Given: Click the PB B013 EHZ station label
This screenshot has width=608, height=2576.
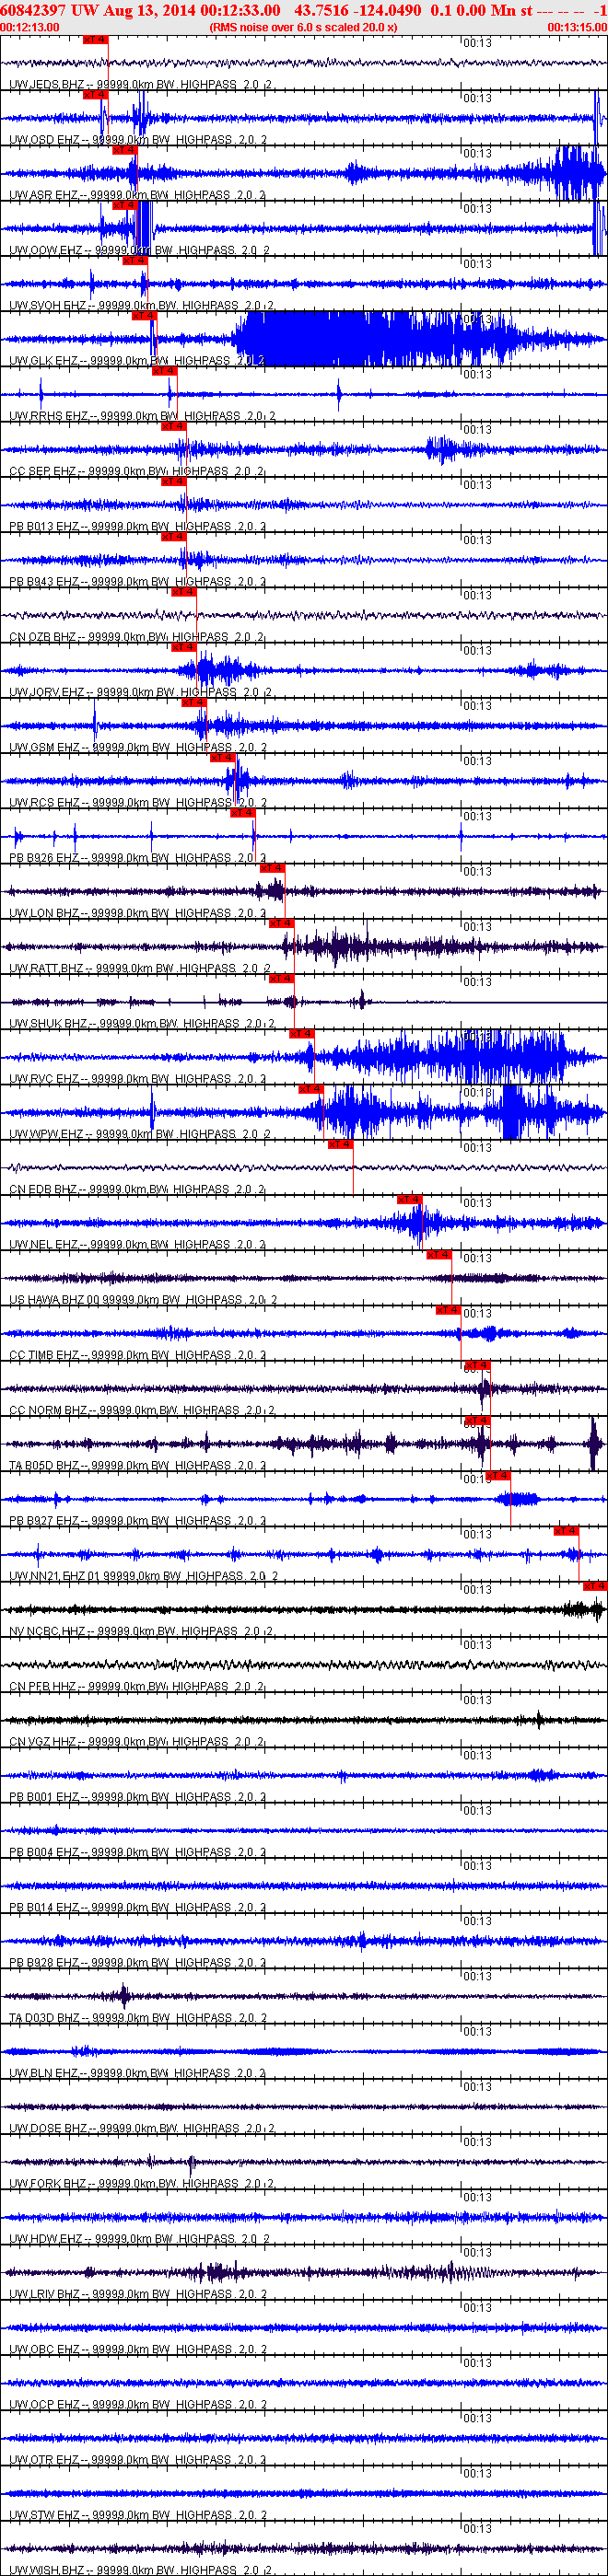Looking at the screenshot, I should coord(138,526).
